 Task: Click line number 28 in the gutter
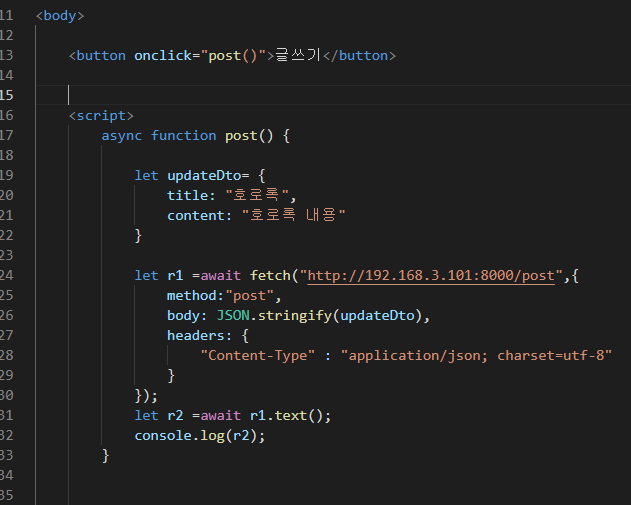coord(6,356)
